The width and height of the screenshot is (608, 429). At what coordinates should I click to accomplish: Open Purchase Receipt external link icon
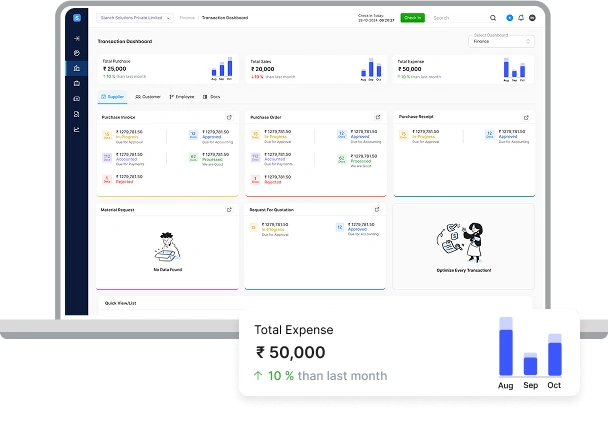[x=525, y=117]
